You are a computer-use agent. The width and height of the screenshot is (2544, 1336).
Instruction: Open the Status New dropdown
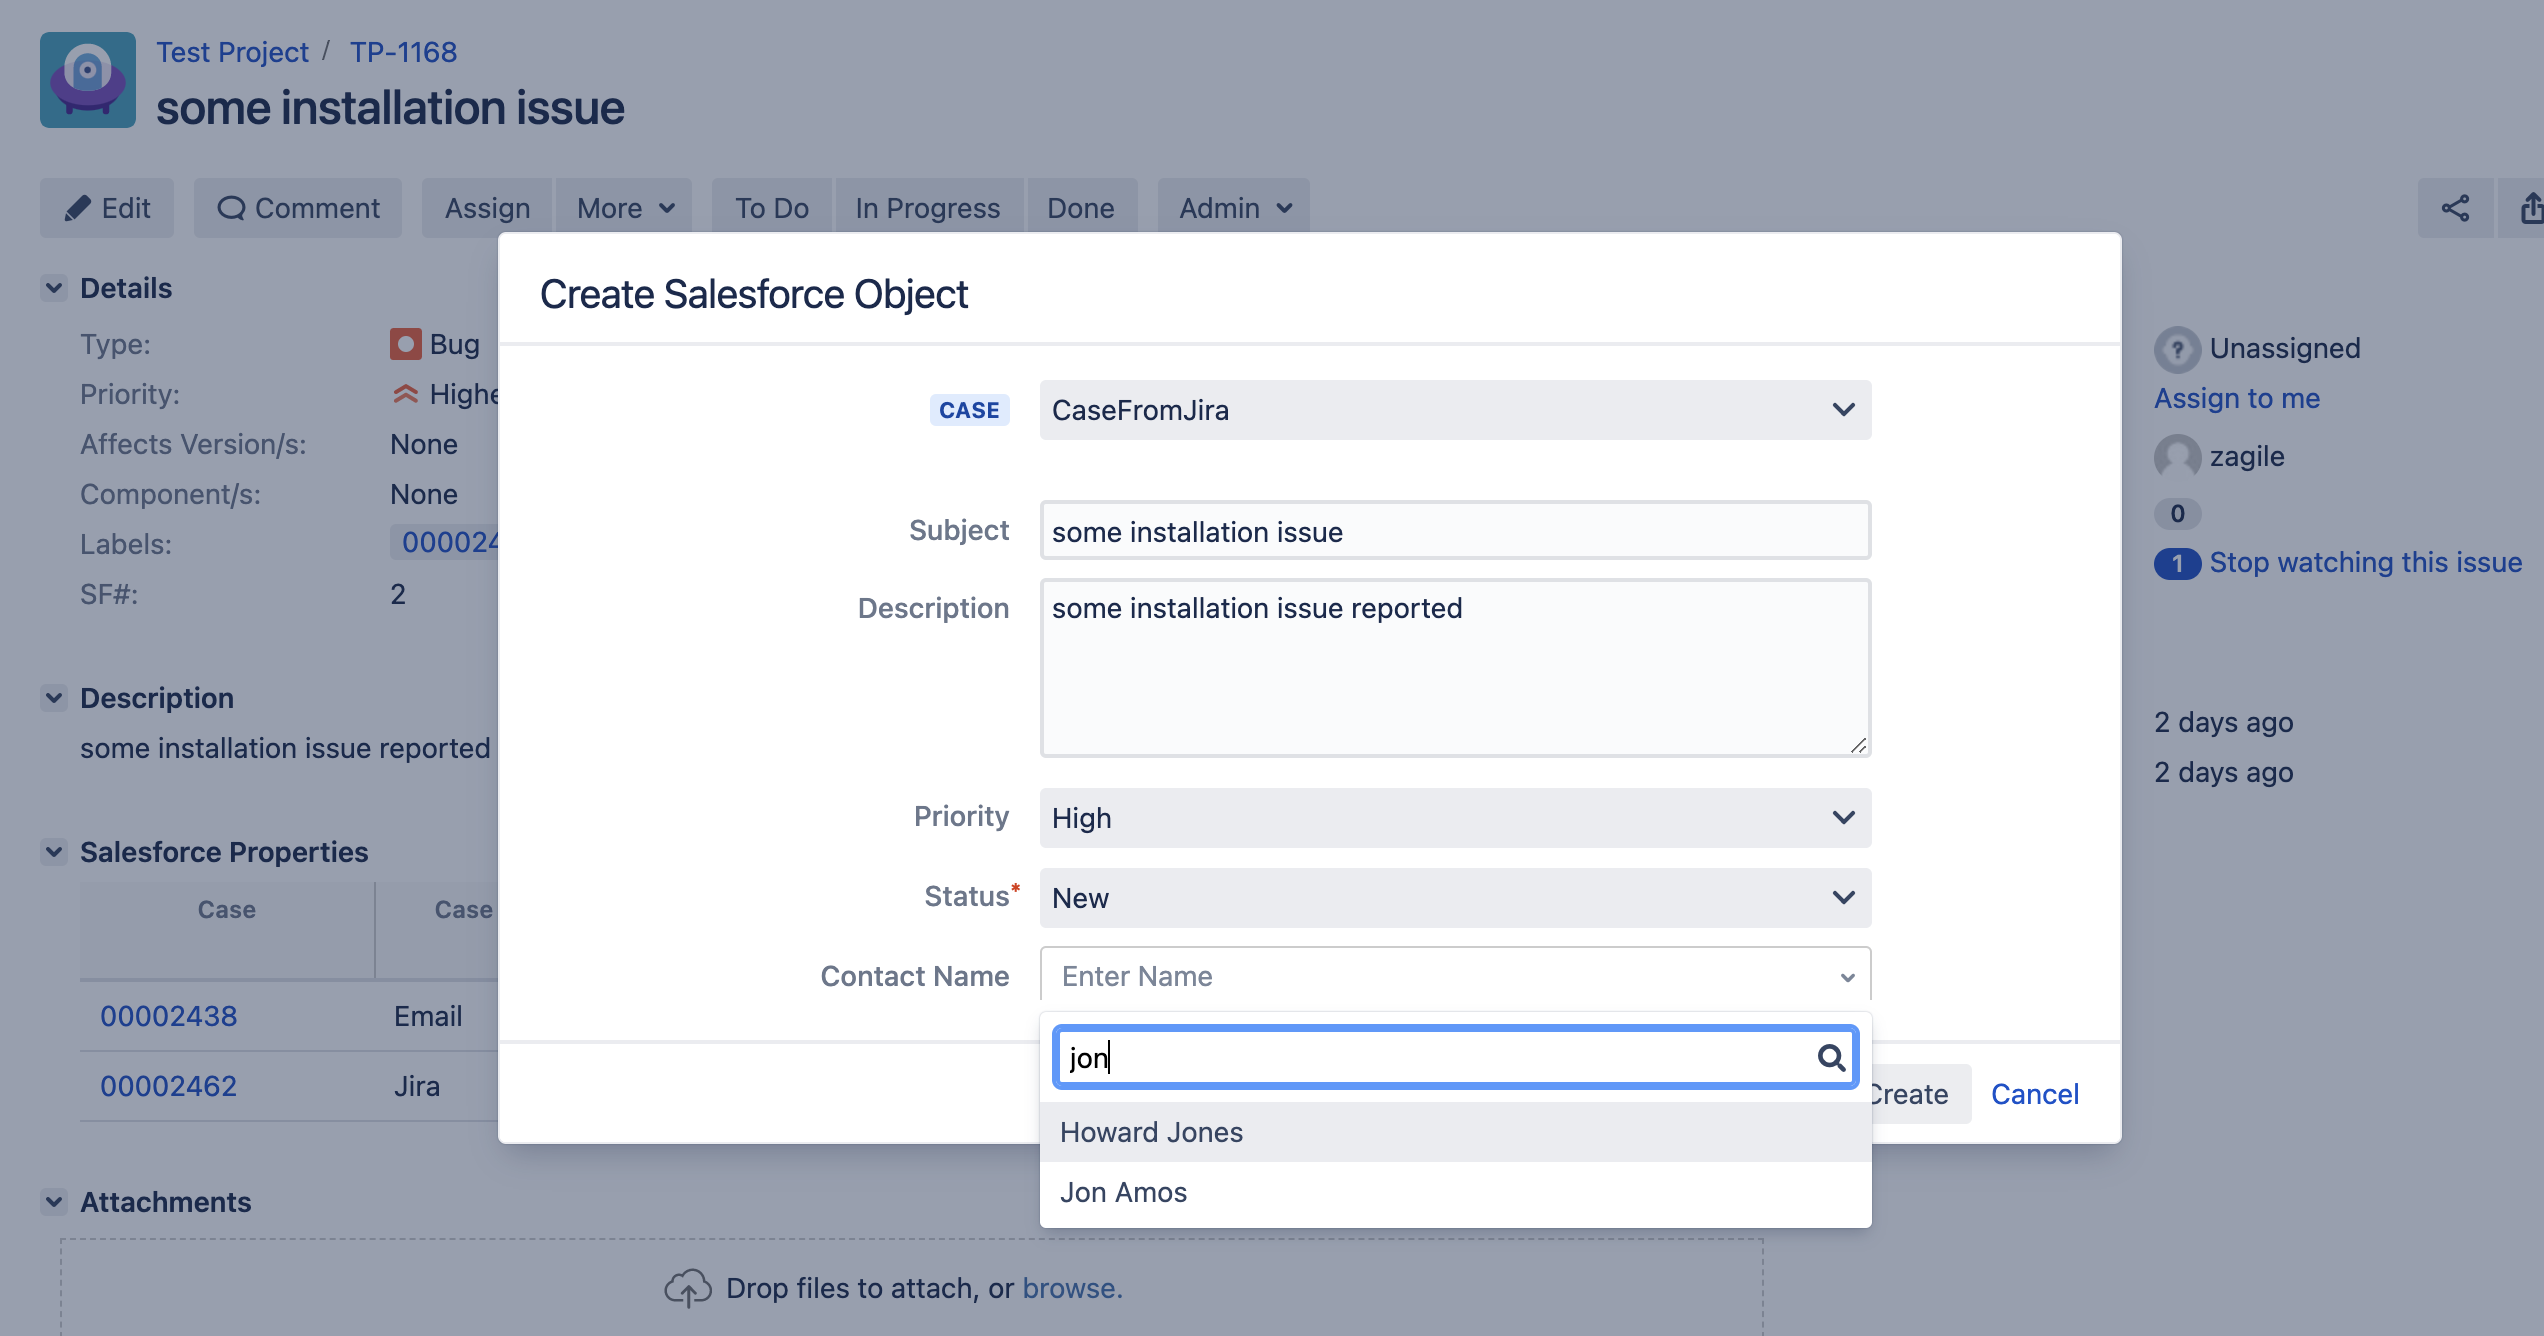pos(1455,898)
